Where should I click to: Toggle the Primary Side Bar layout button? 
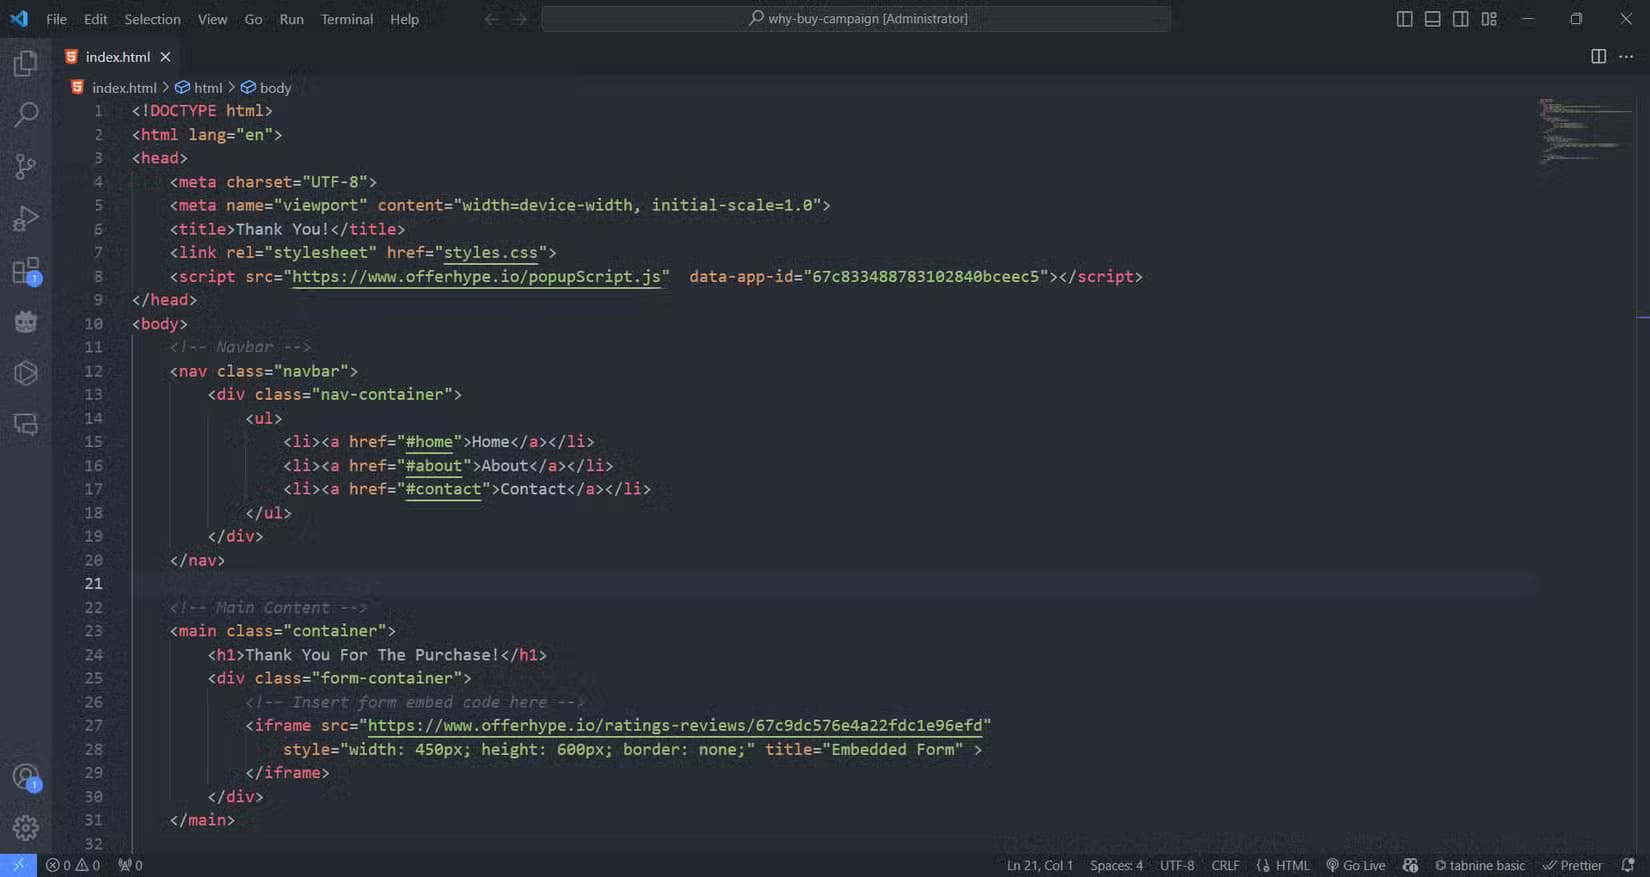pos(1404,19)
